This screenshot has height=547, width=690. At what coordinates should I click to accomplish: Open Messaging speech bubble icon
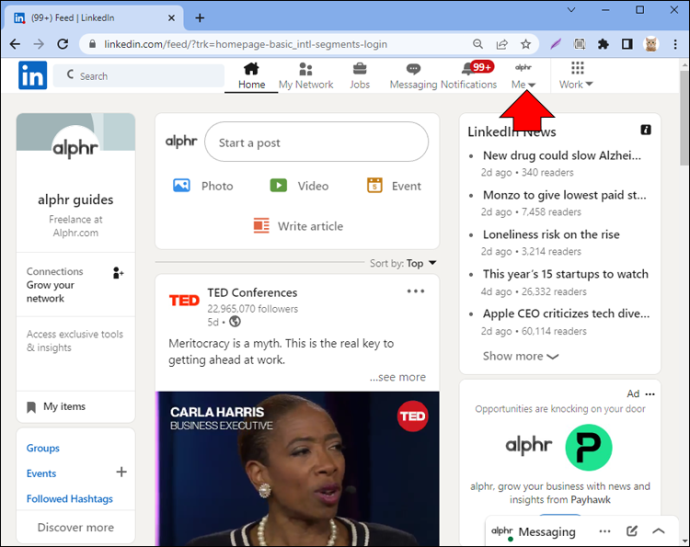(x=413, y=69)
